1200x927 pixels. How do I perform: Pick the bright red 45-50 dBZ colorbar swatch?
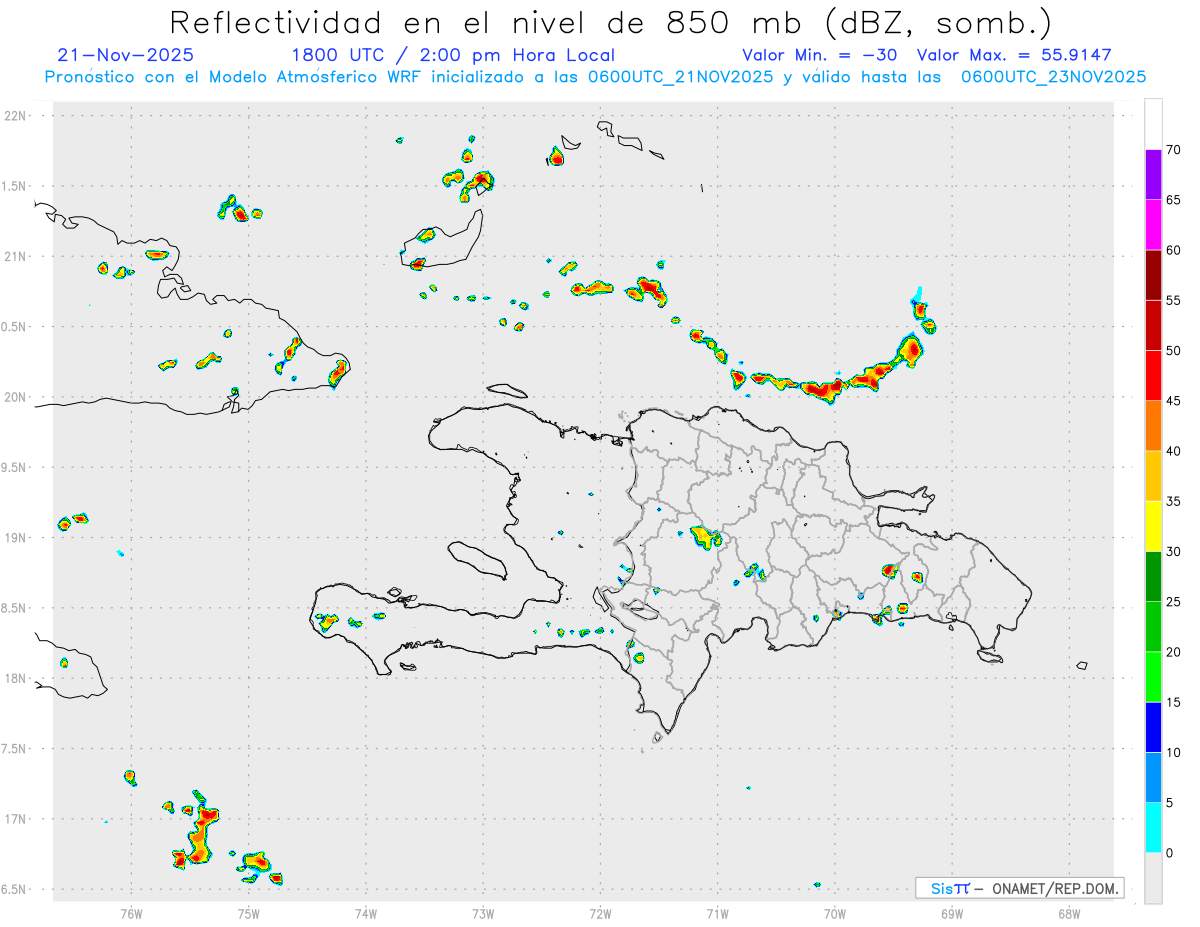pyautogui.click(x=1153, y=375)
